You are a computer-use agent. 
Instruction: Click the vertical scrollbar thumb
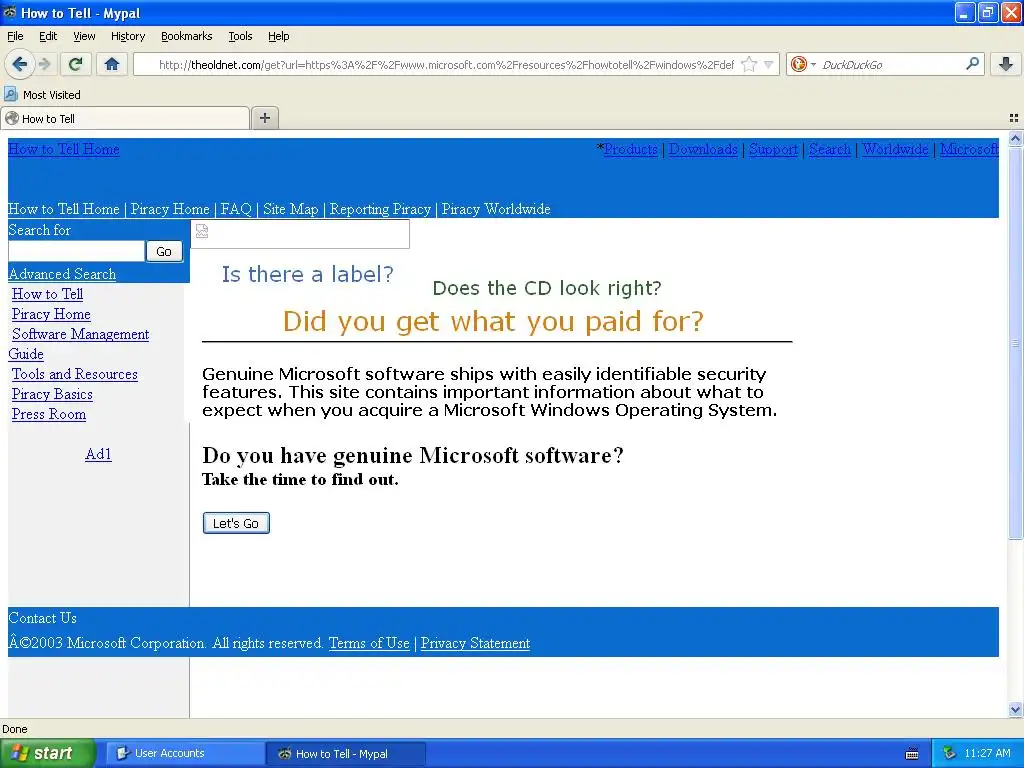1015,343
